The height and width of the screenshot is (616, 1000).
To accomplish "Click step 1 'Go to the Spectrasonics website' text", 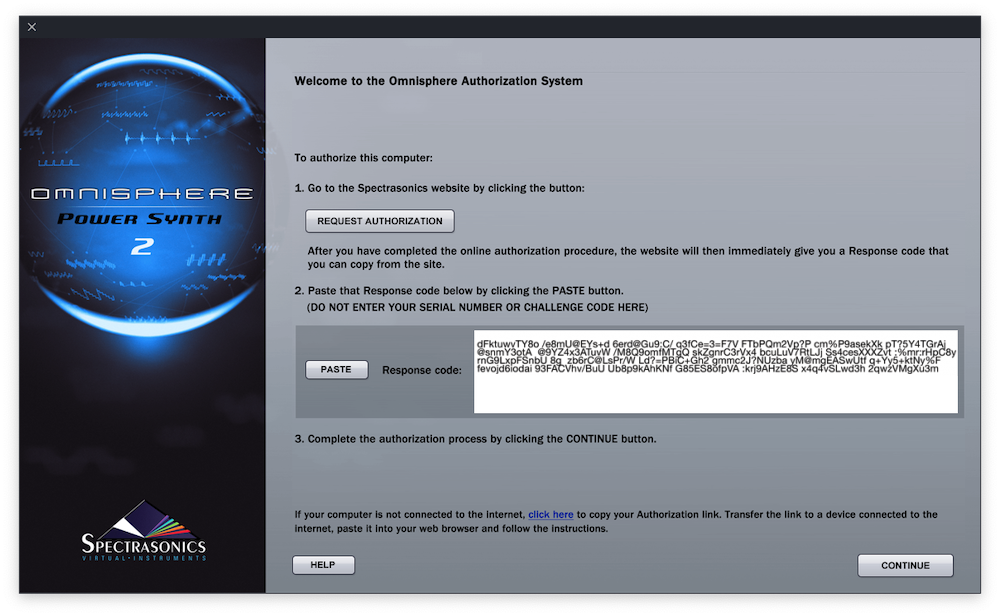I will coord(439,188).
